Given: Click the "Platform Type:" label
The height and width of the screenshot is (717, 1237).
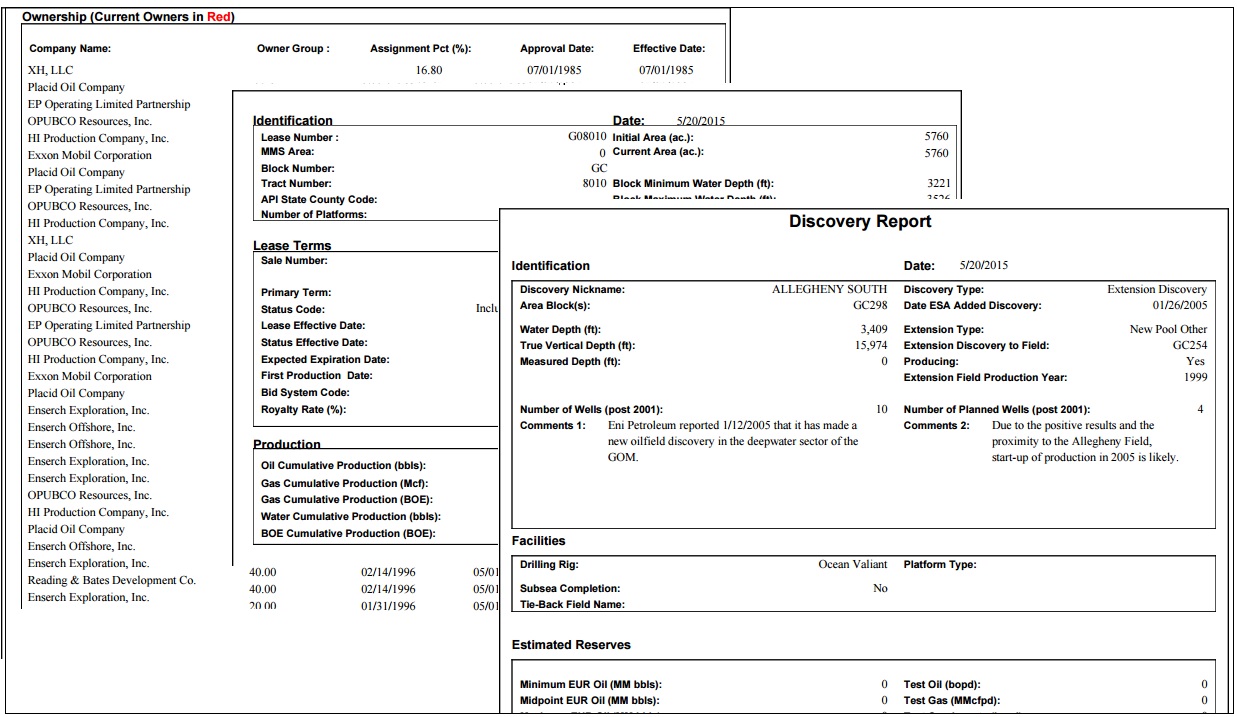Looking at the screenshot, I should (x=940, y=565).
